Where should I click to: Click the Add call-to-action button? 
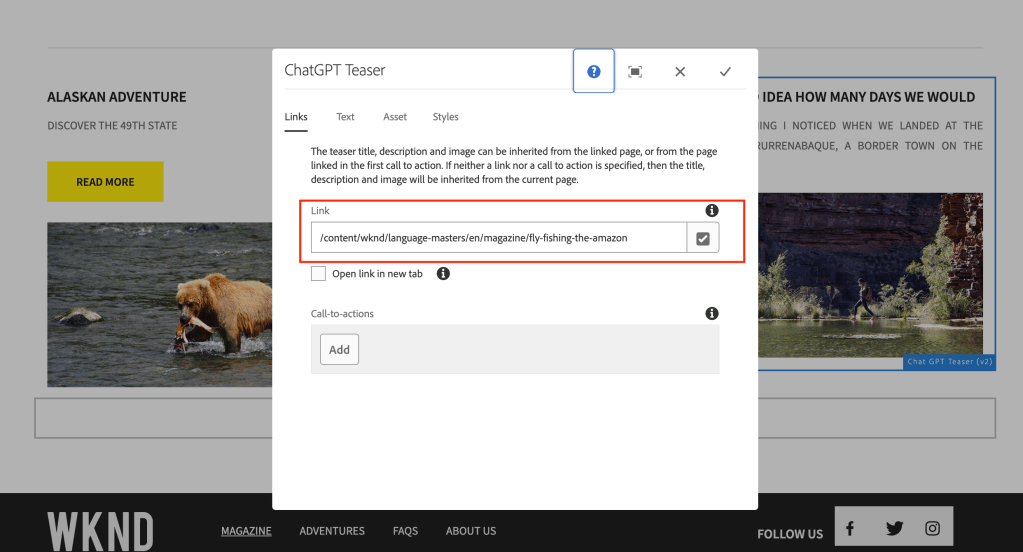[x=339, y=349]
